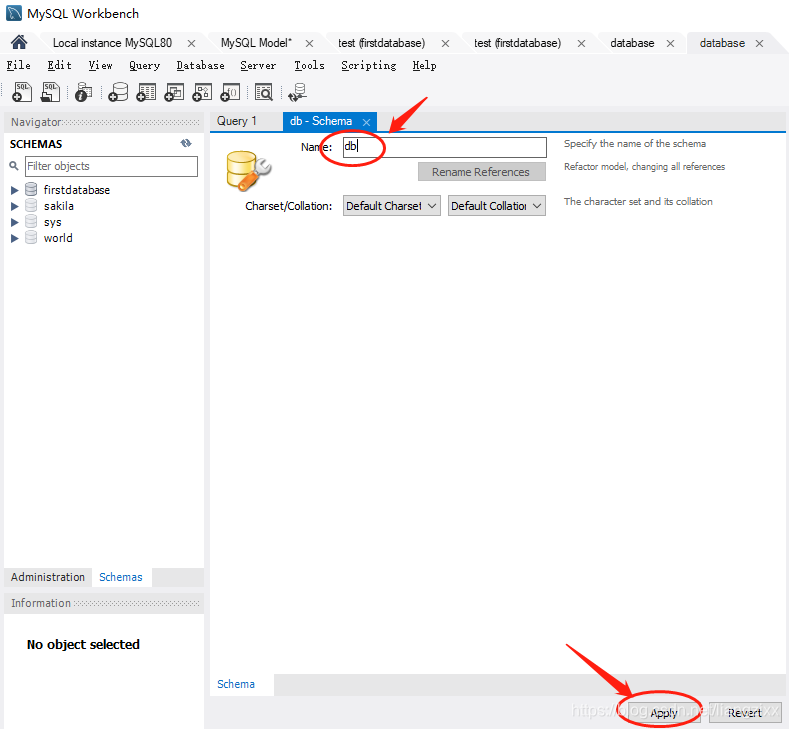Select the sakila schema name

(x=59, y=206)
